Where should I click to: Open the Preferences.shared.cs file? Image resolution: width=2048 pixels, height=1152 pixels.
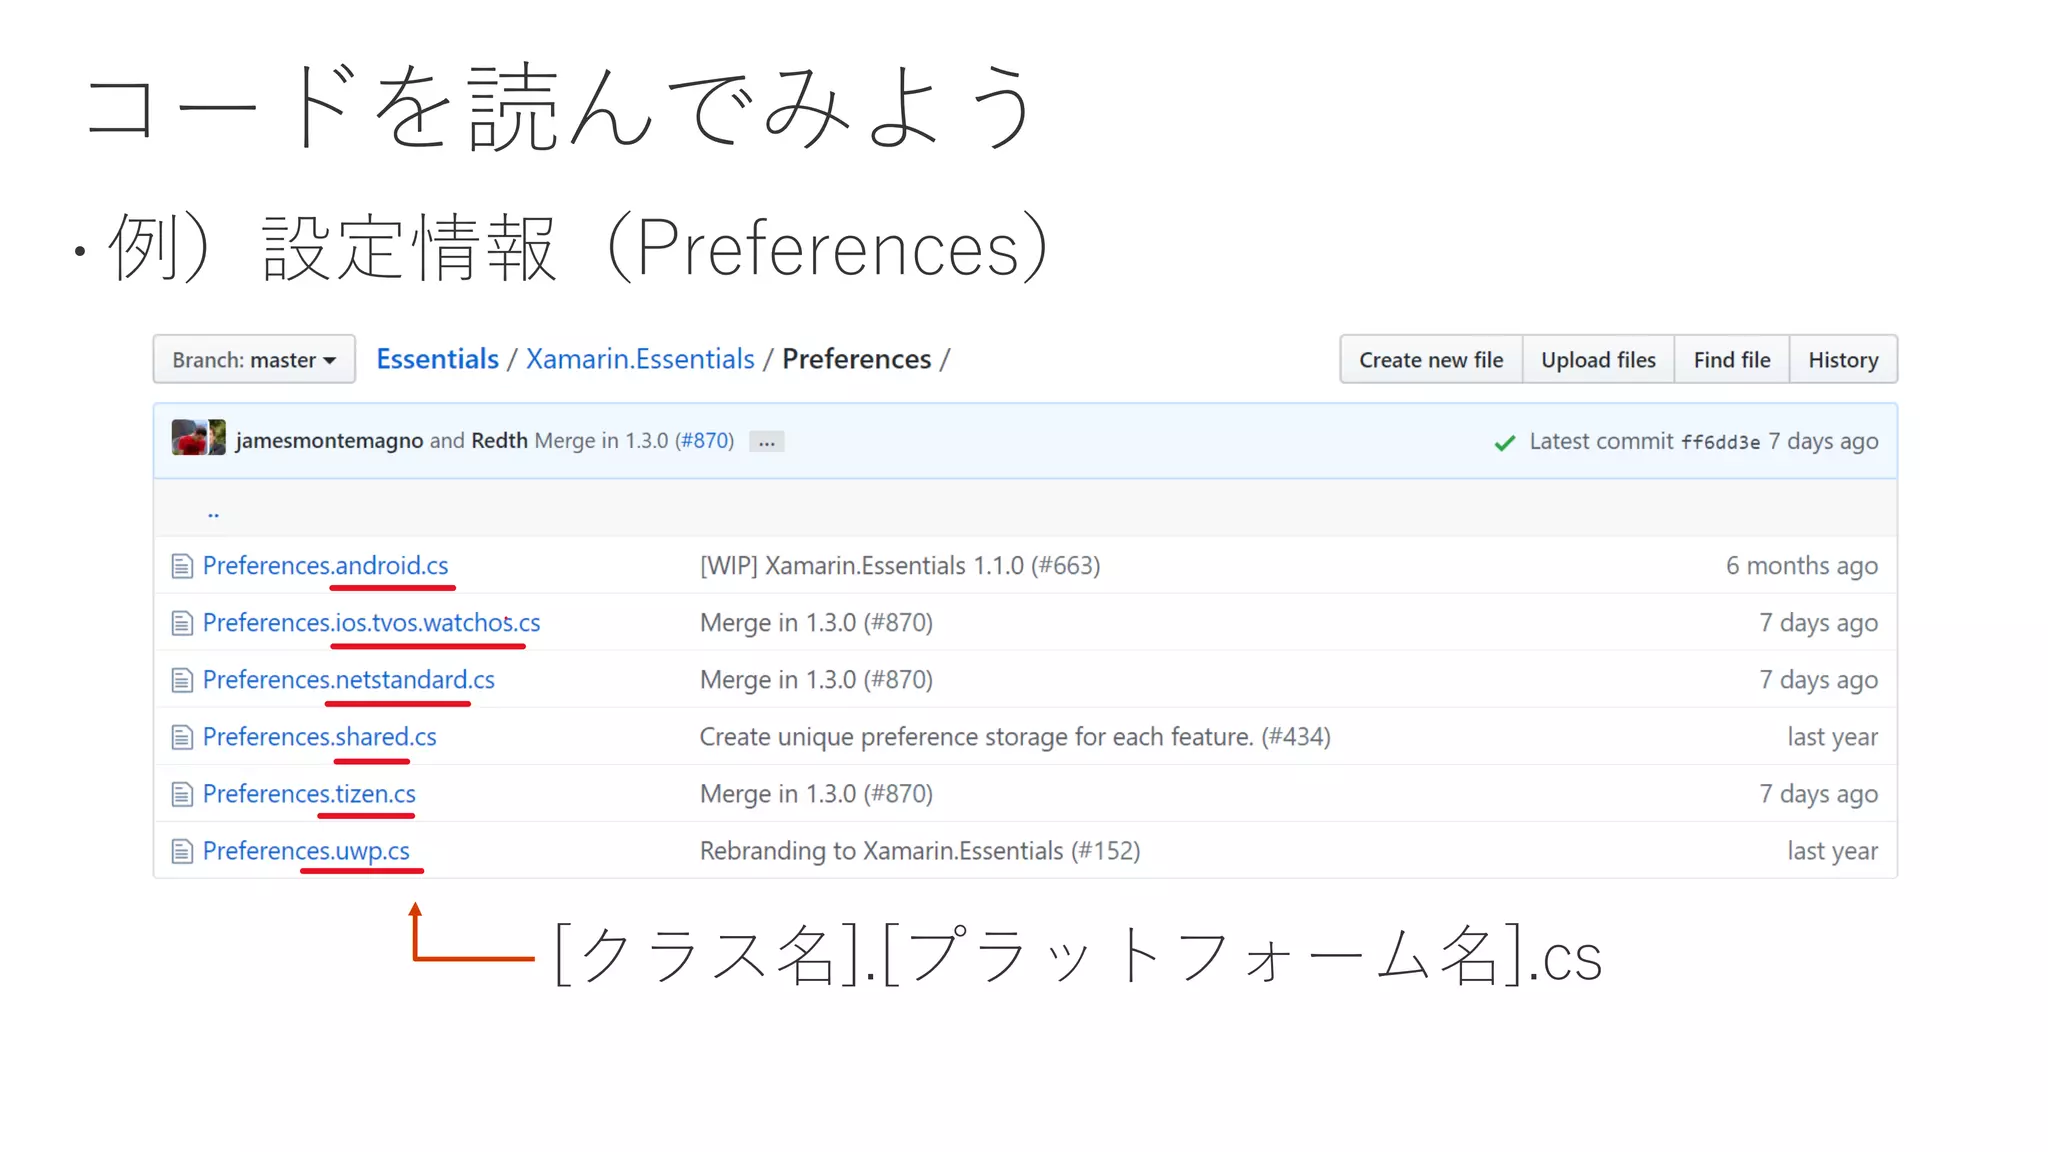[x=319, y=737]
